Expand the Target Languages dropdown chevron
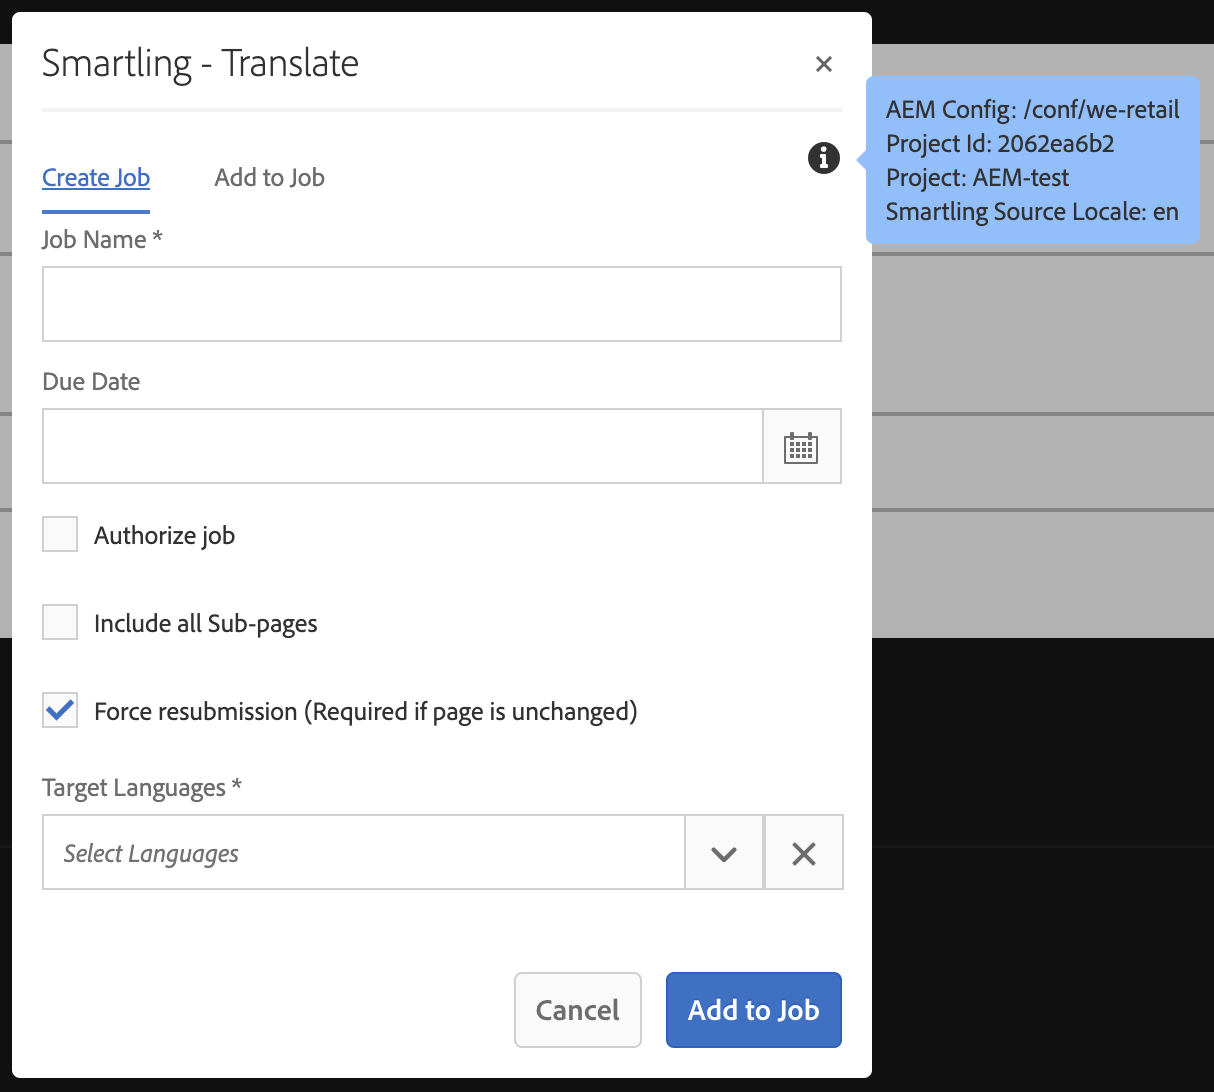The height and width of the screenshot is (1092, 1214). click(724, 853)
